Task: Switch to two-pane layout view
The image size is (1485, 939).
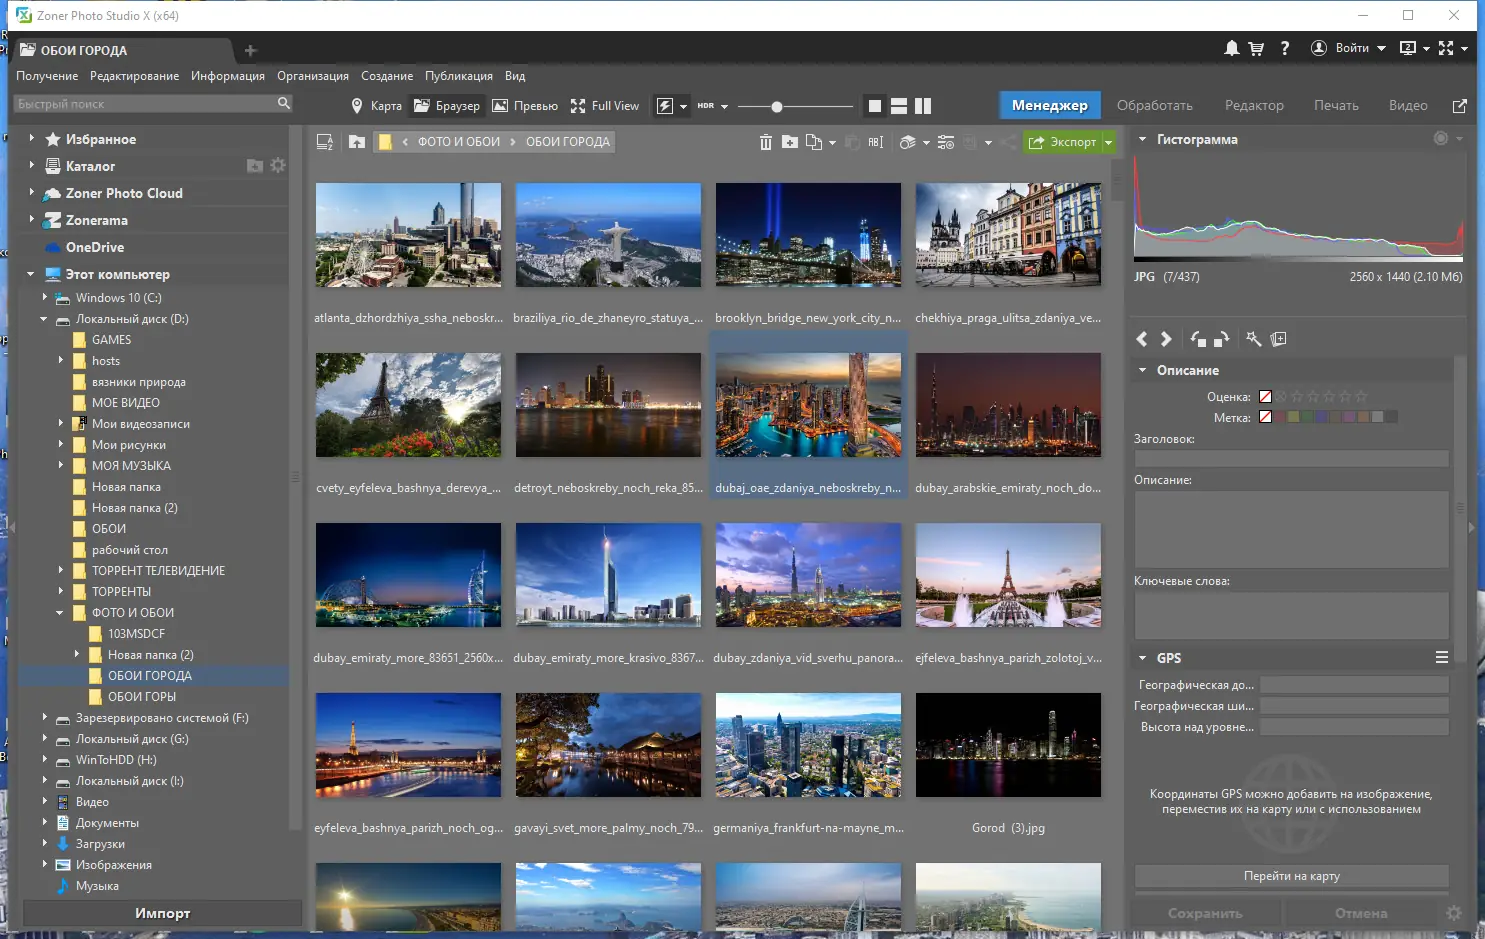Action: click(x=899, y=105)
